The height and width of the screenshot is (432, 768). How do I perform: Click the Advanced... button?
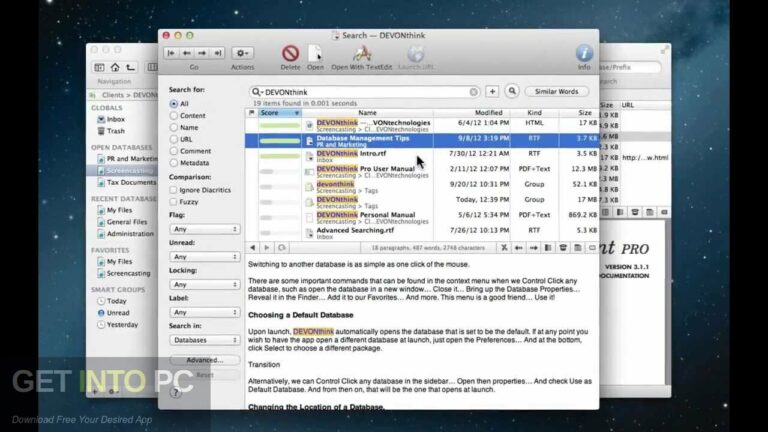click(204, 360)
